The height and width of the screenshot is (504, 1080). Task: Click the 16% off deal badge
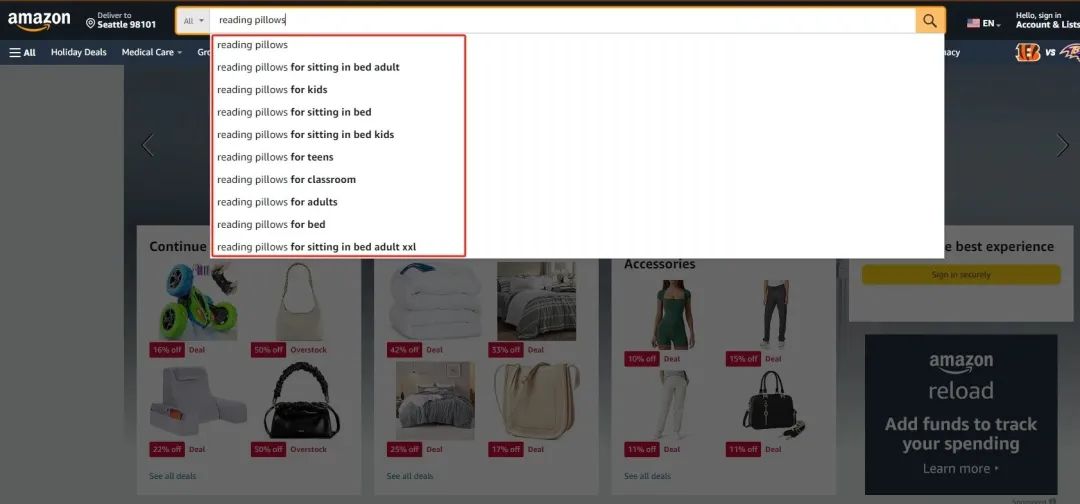tap(167, 350)
